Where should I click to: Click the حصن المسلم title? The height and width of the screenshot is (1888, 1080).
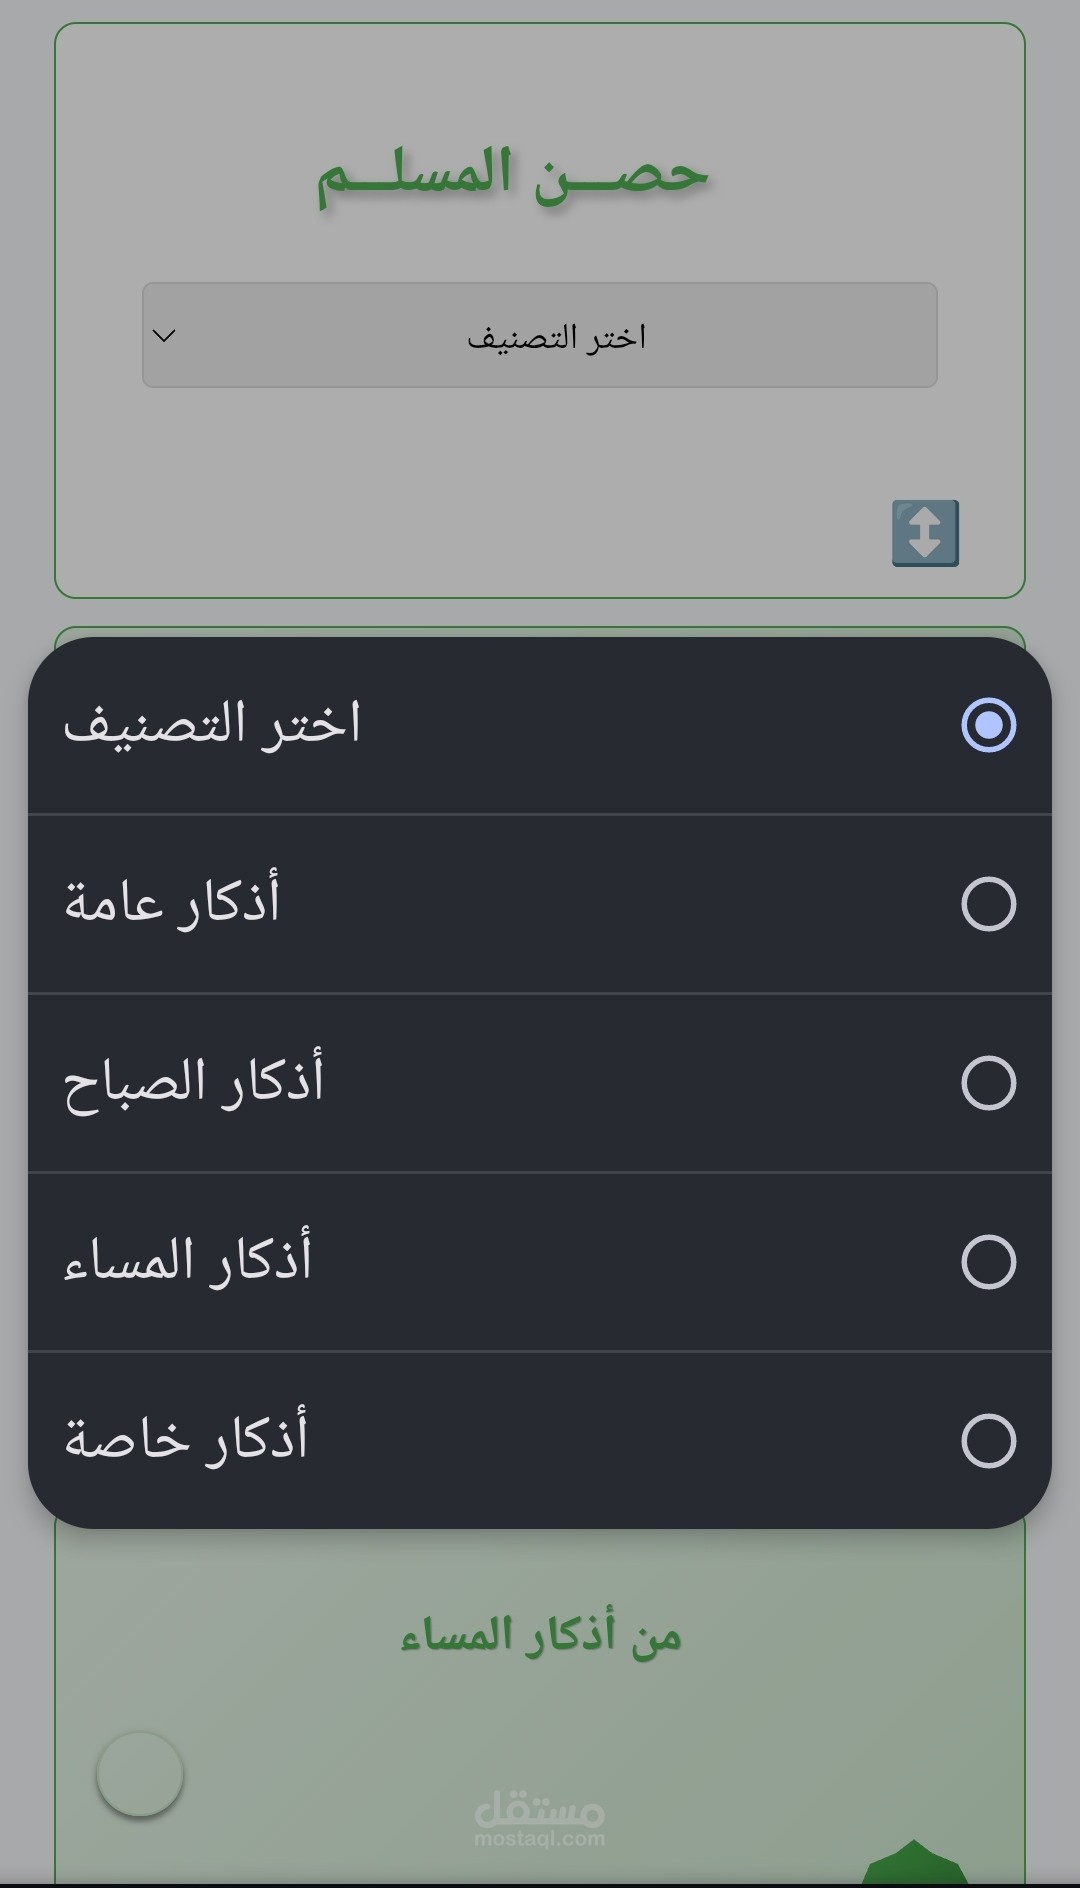tap(513, 175)
